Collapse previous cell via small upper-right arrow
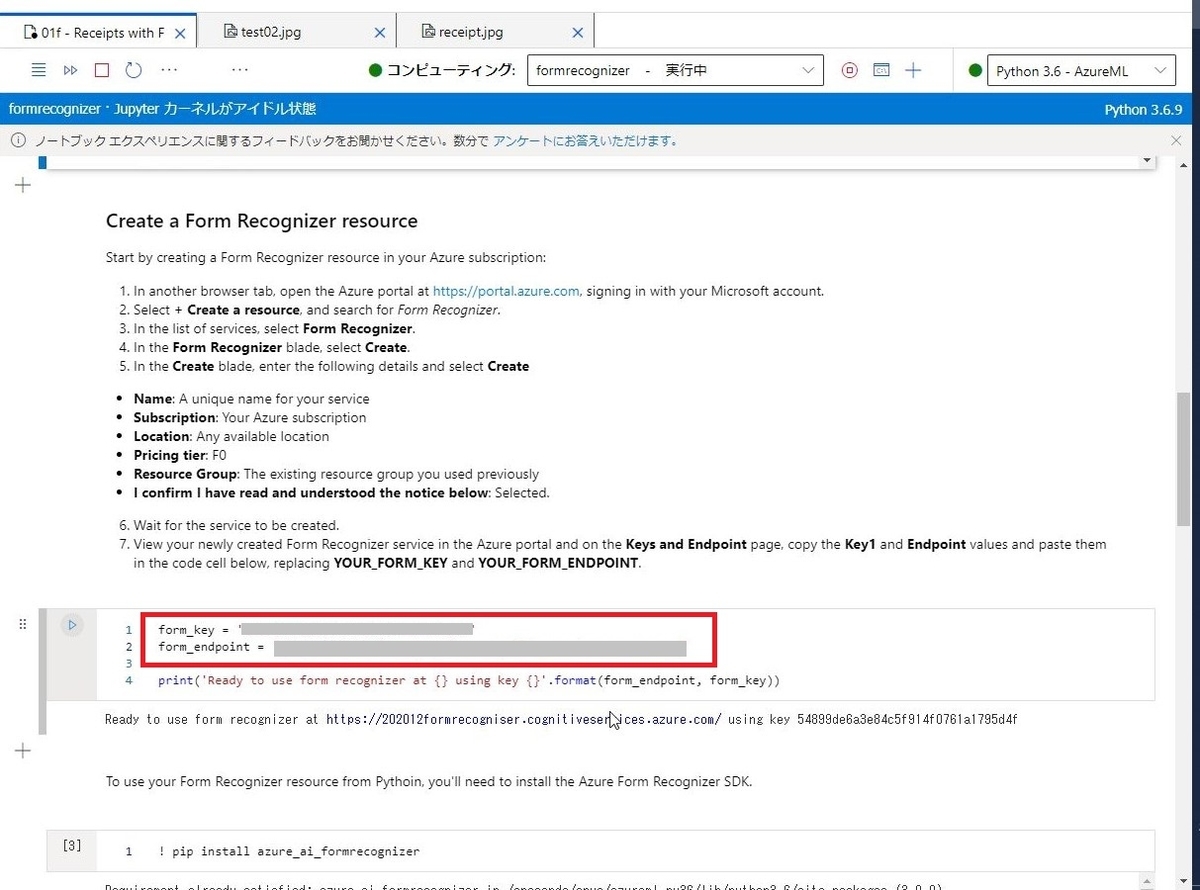Screen dimensions: 1200x890 point(1146,161)
